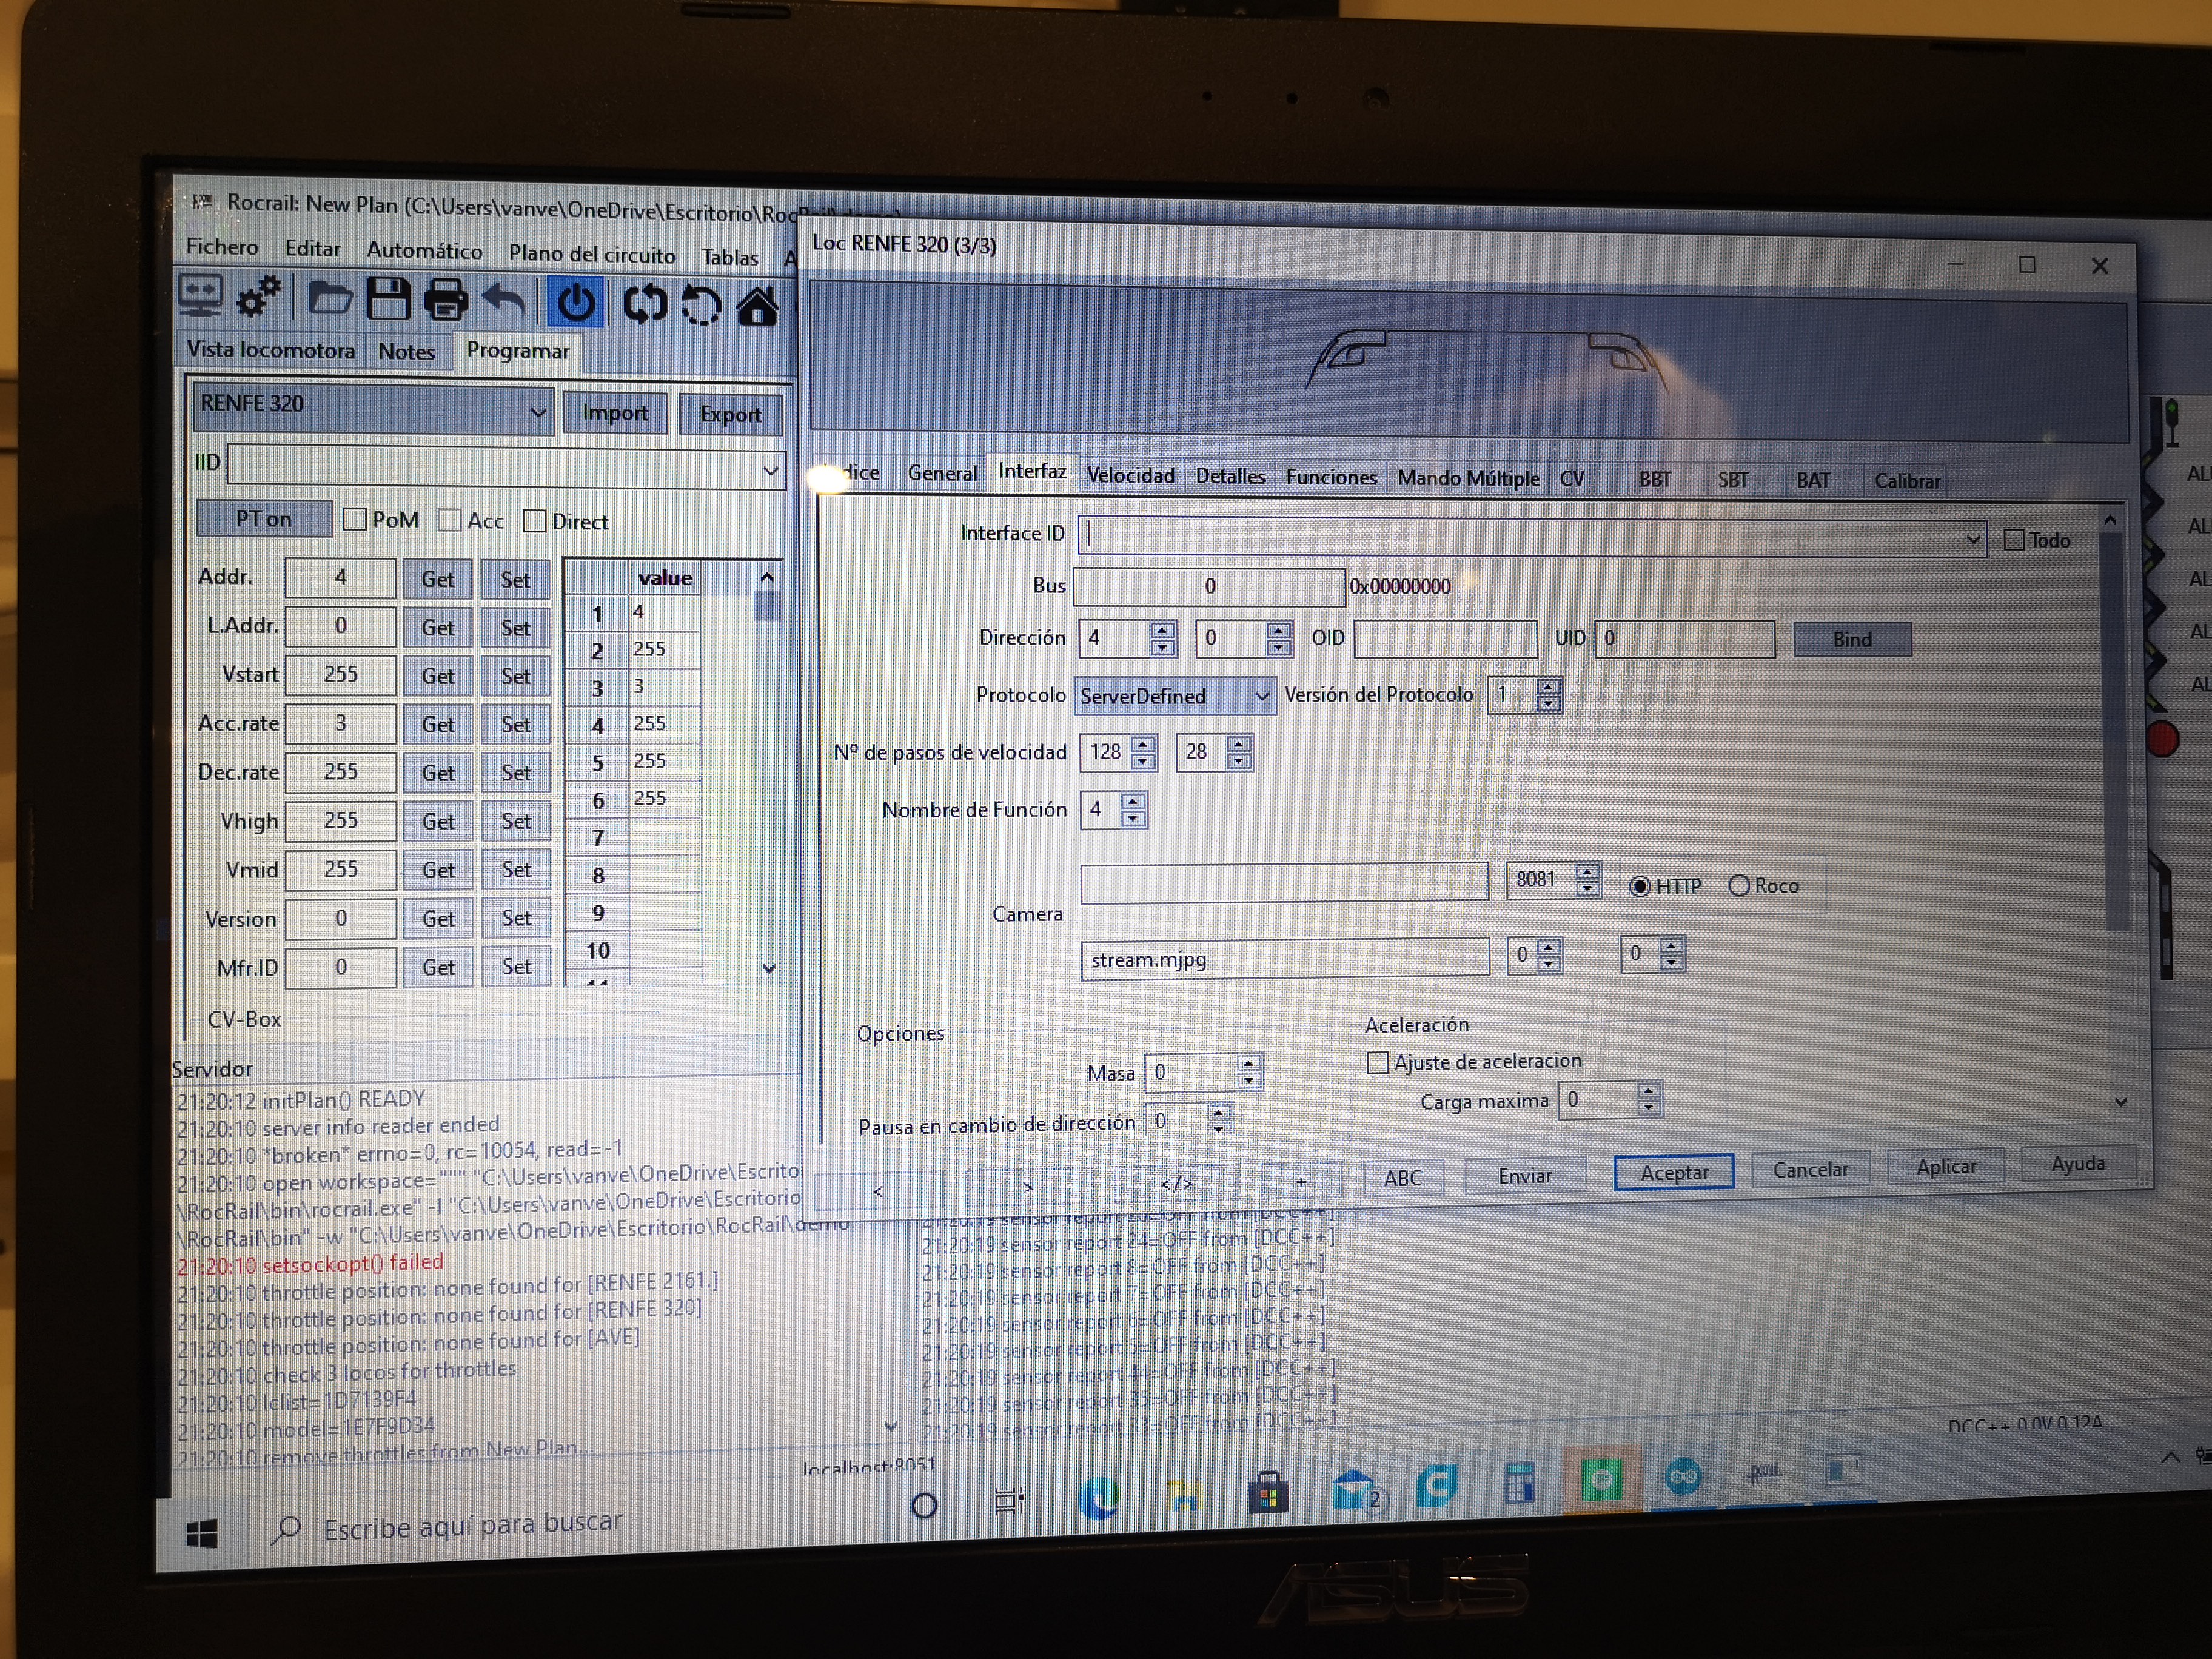The image size is (2212, 1659).
Task: Click Get button for Vstart
Action: point(437,676)
